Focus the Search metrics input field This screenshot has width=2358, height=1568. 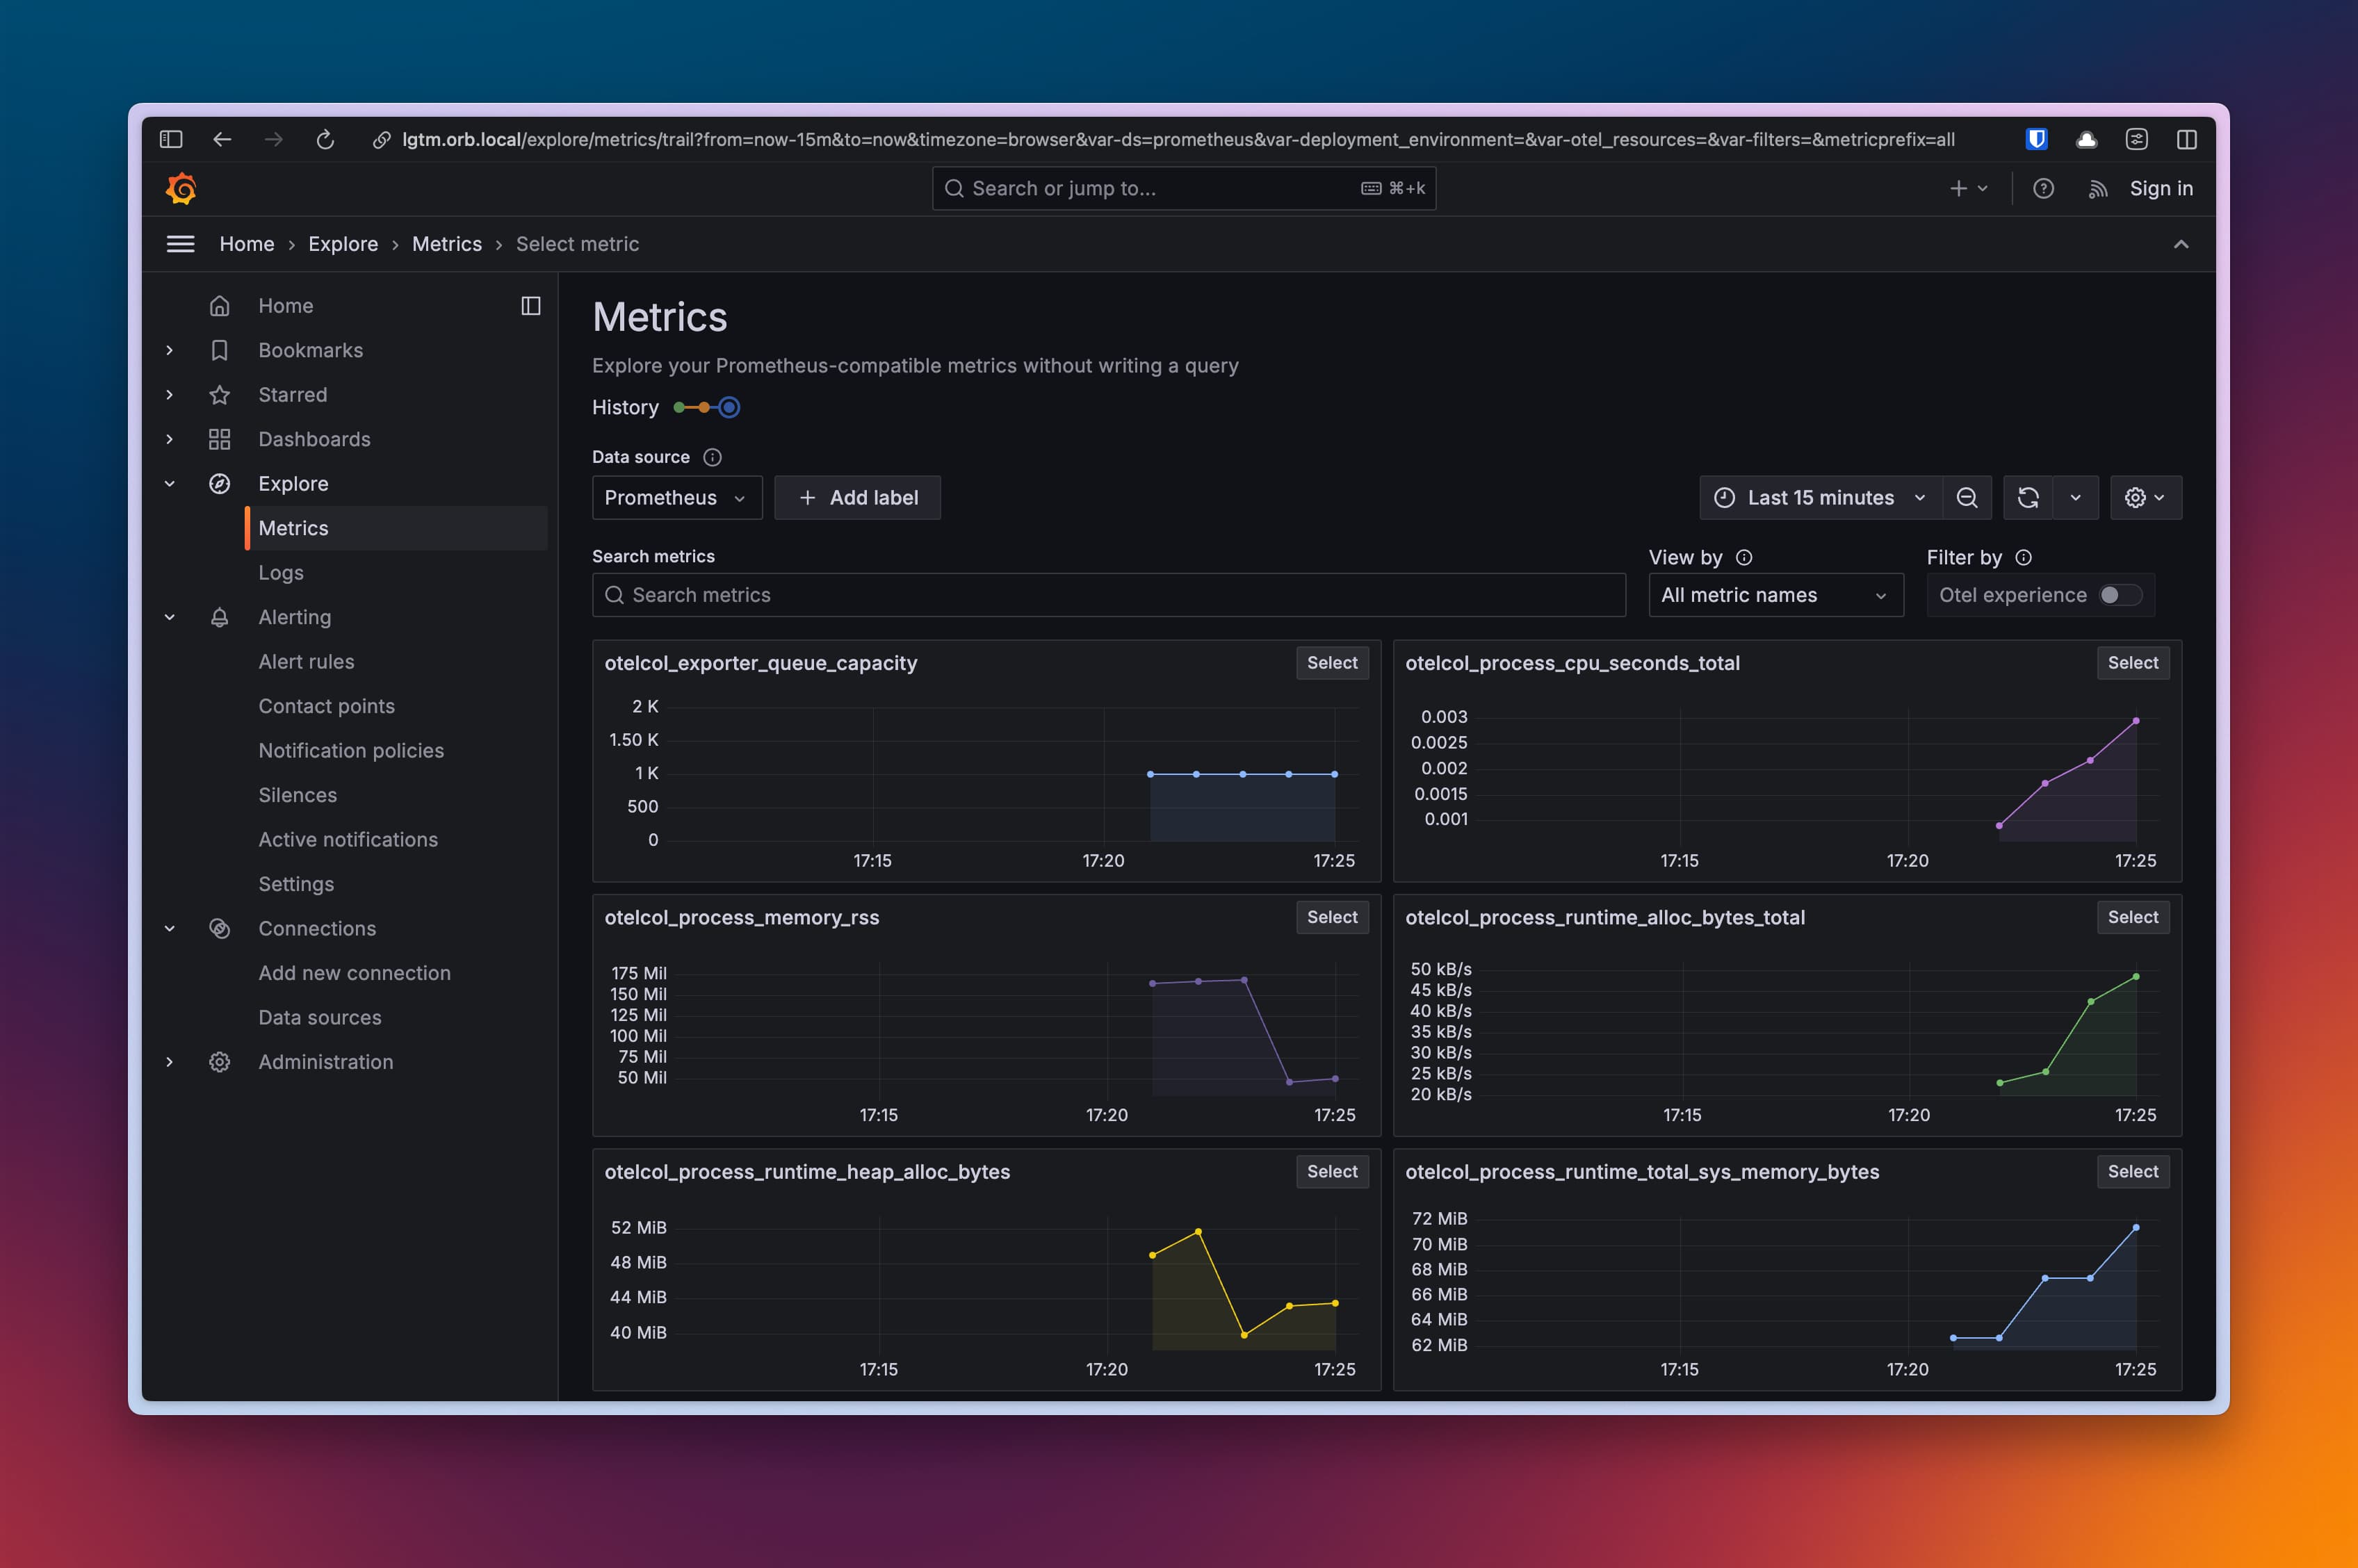1108,595
